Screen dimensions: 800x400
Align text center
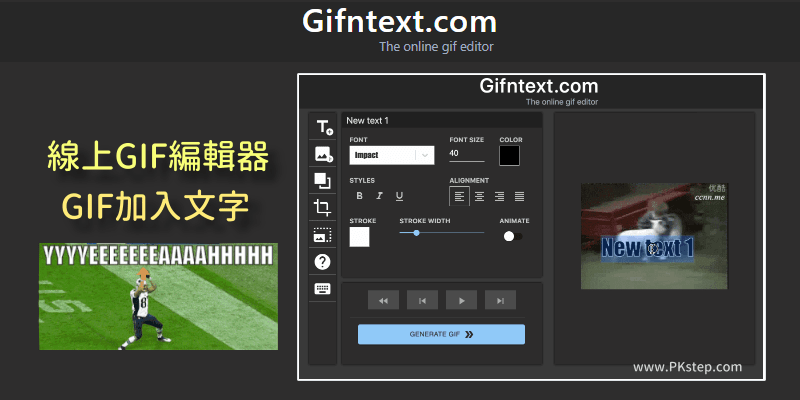click(x=480, y=196)
